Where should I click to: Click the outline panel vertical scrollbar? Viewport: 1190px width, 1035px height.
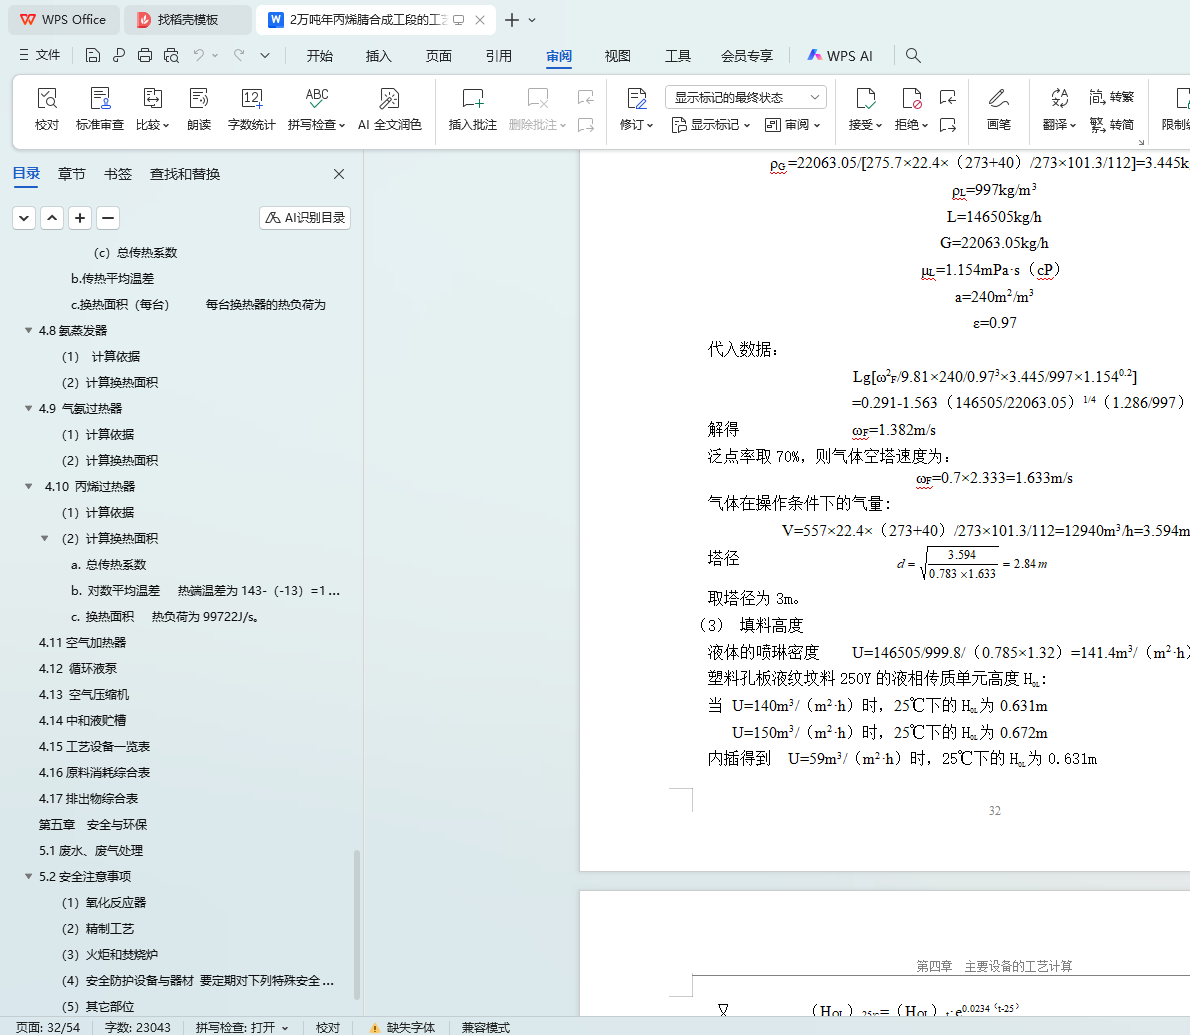pyautogui.click(x=357, y=923)
